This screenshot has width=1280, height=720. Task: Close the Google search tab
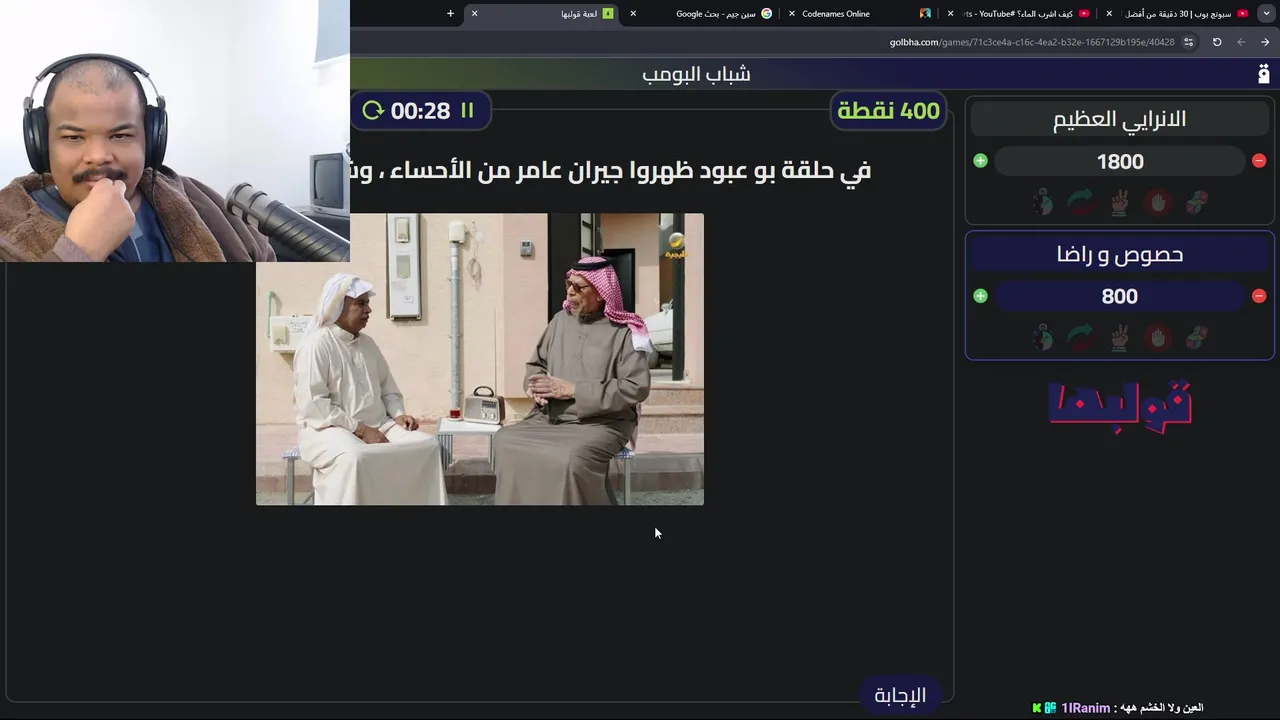pyautogui.click(x=633, y=14)
